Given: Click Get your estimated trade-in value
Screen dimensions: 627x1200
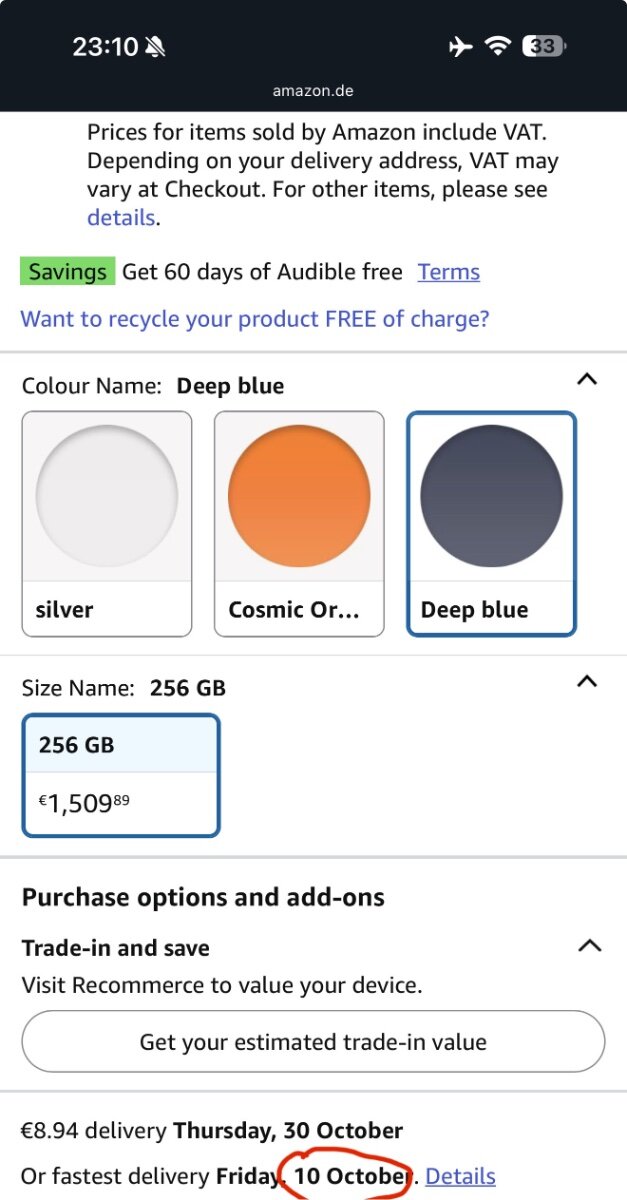Looking at the screenshot, I should (x=313, y=1042).
